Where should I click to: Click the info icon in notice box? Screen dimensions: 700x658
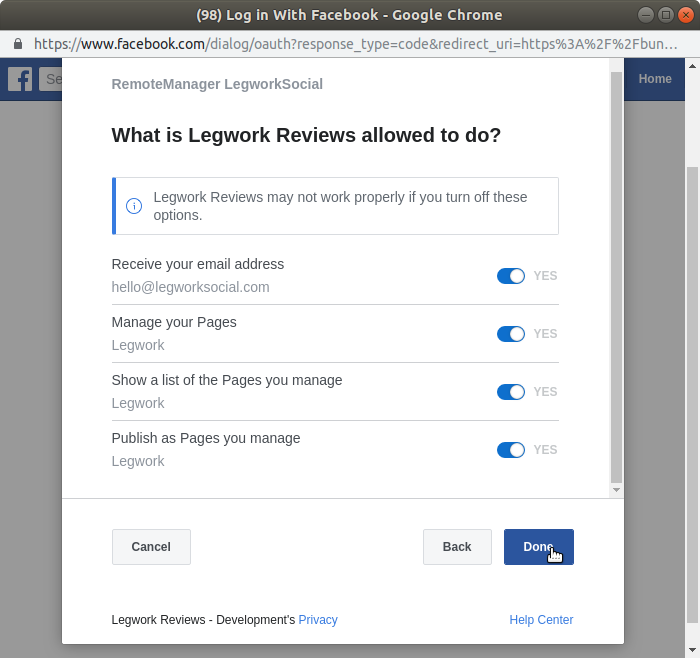133,206
